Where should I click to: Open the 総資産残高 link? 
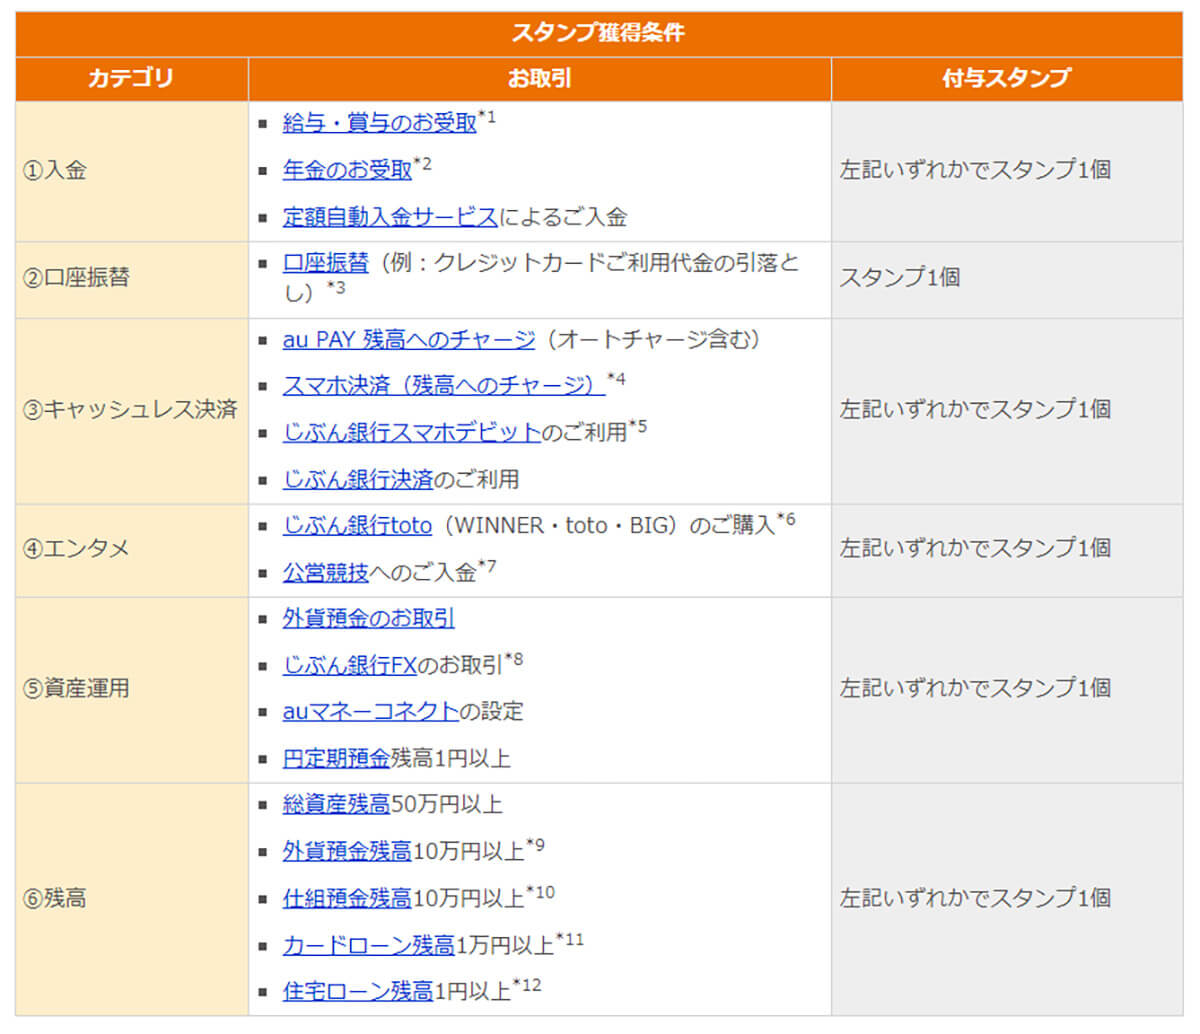(336, 804)
